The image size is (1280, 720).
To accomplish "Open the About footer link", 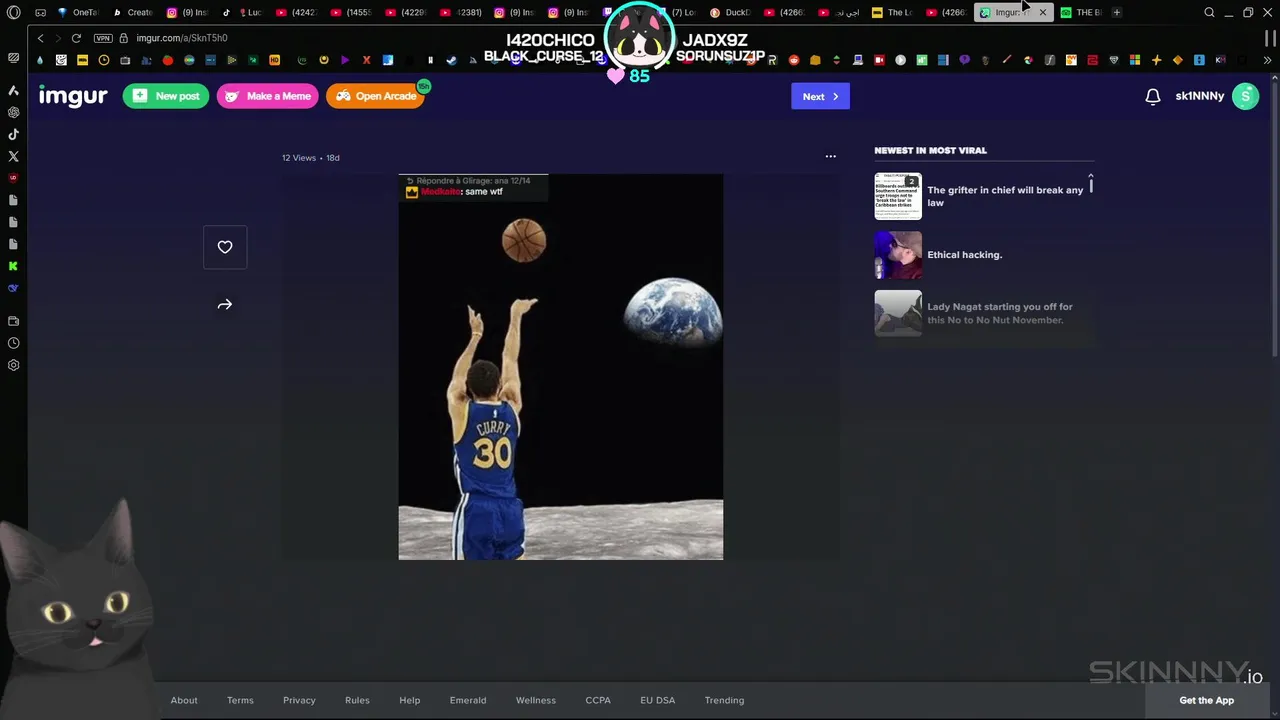I will [x=184, y=700].
